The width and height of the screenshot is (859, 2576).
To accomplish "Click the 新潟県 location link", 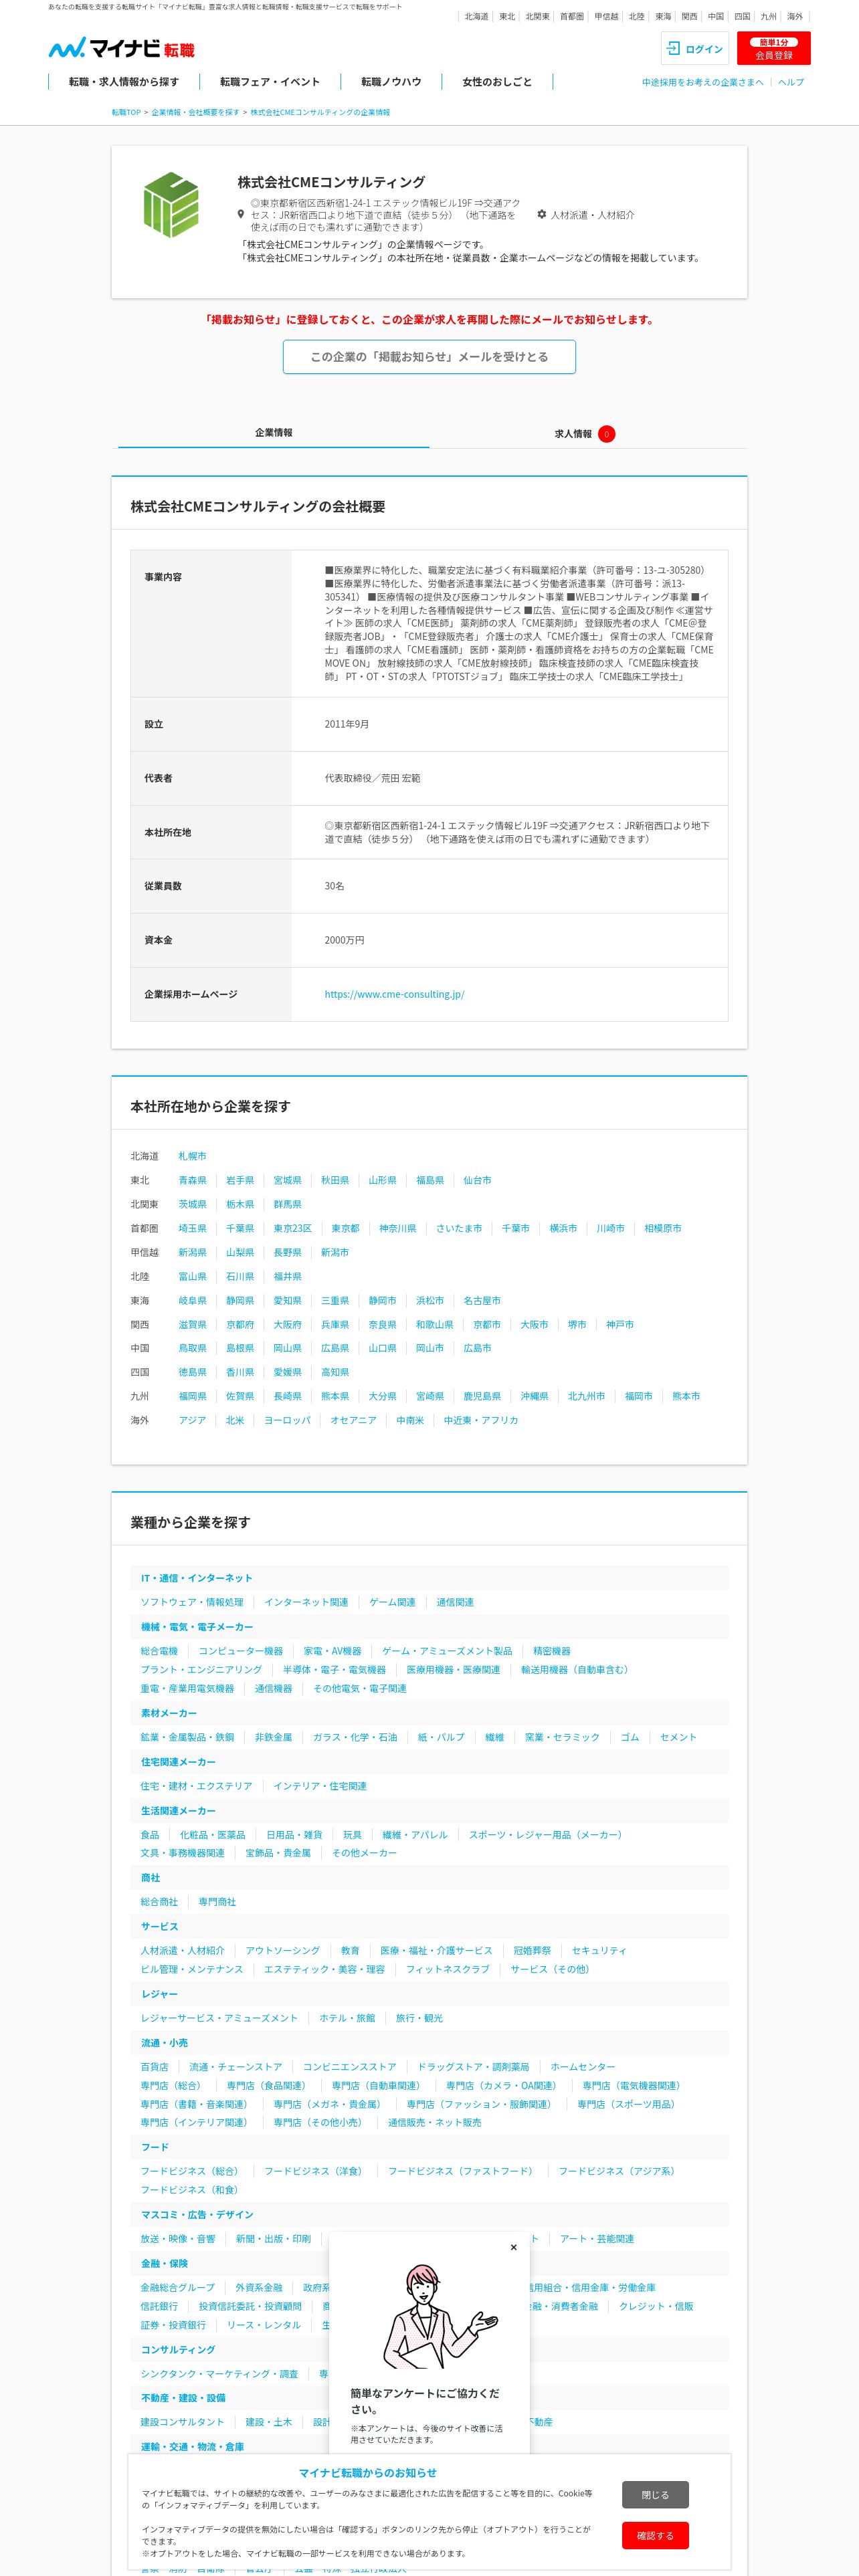I will pos(192,1252).
